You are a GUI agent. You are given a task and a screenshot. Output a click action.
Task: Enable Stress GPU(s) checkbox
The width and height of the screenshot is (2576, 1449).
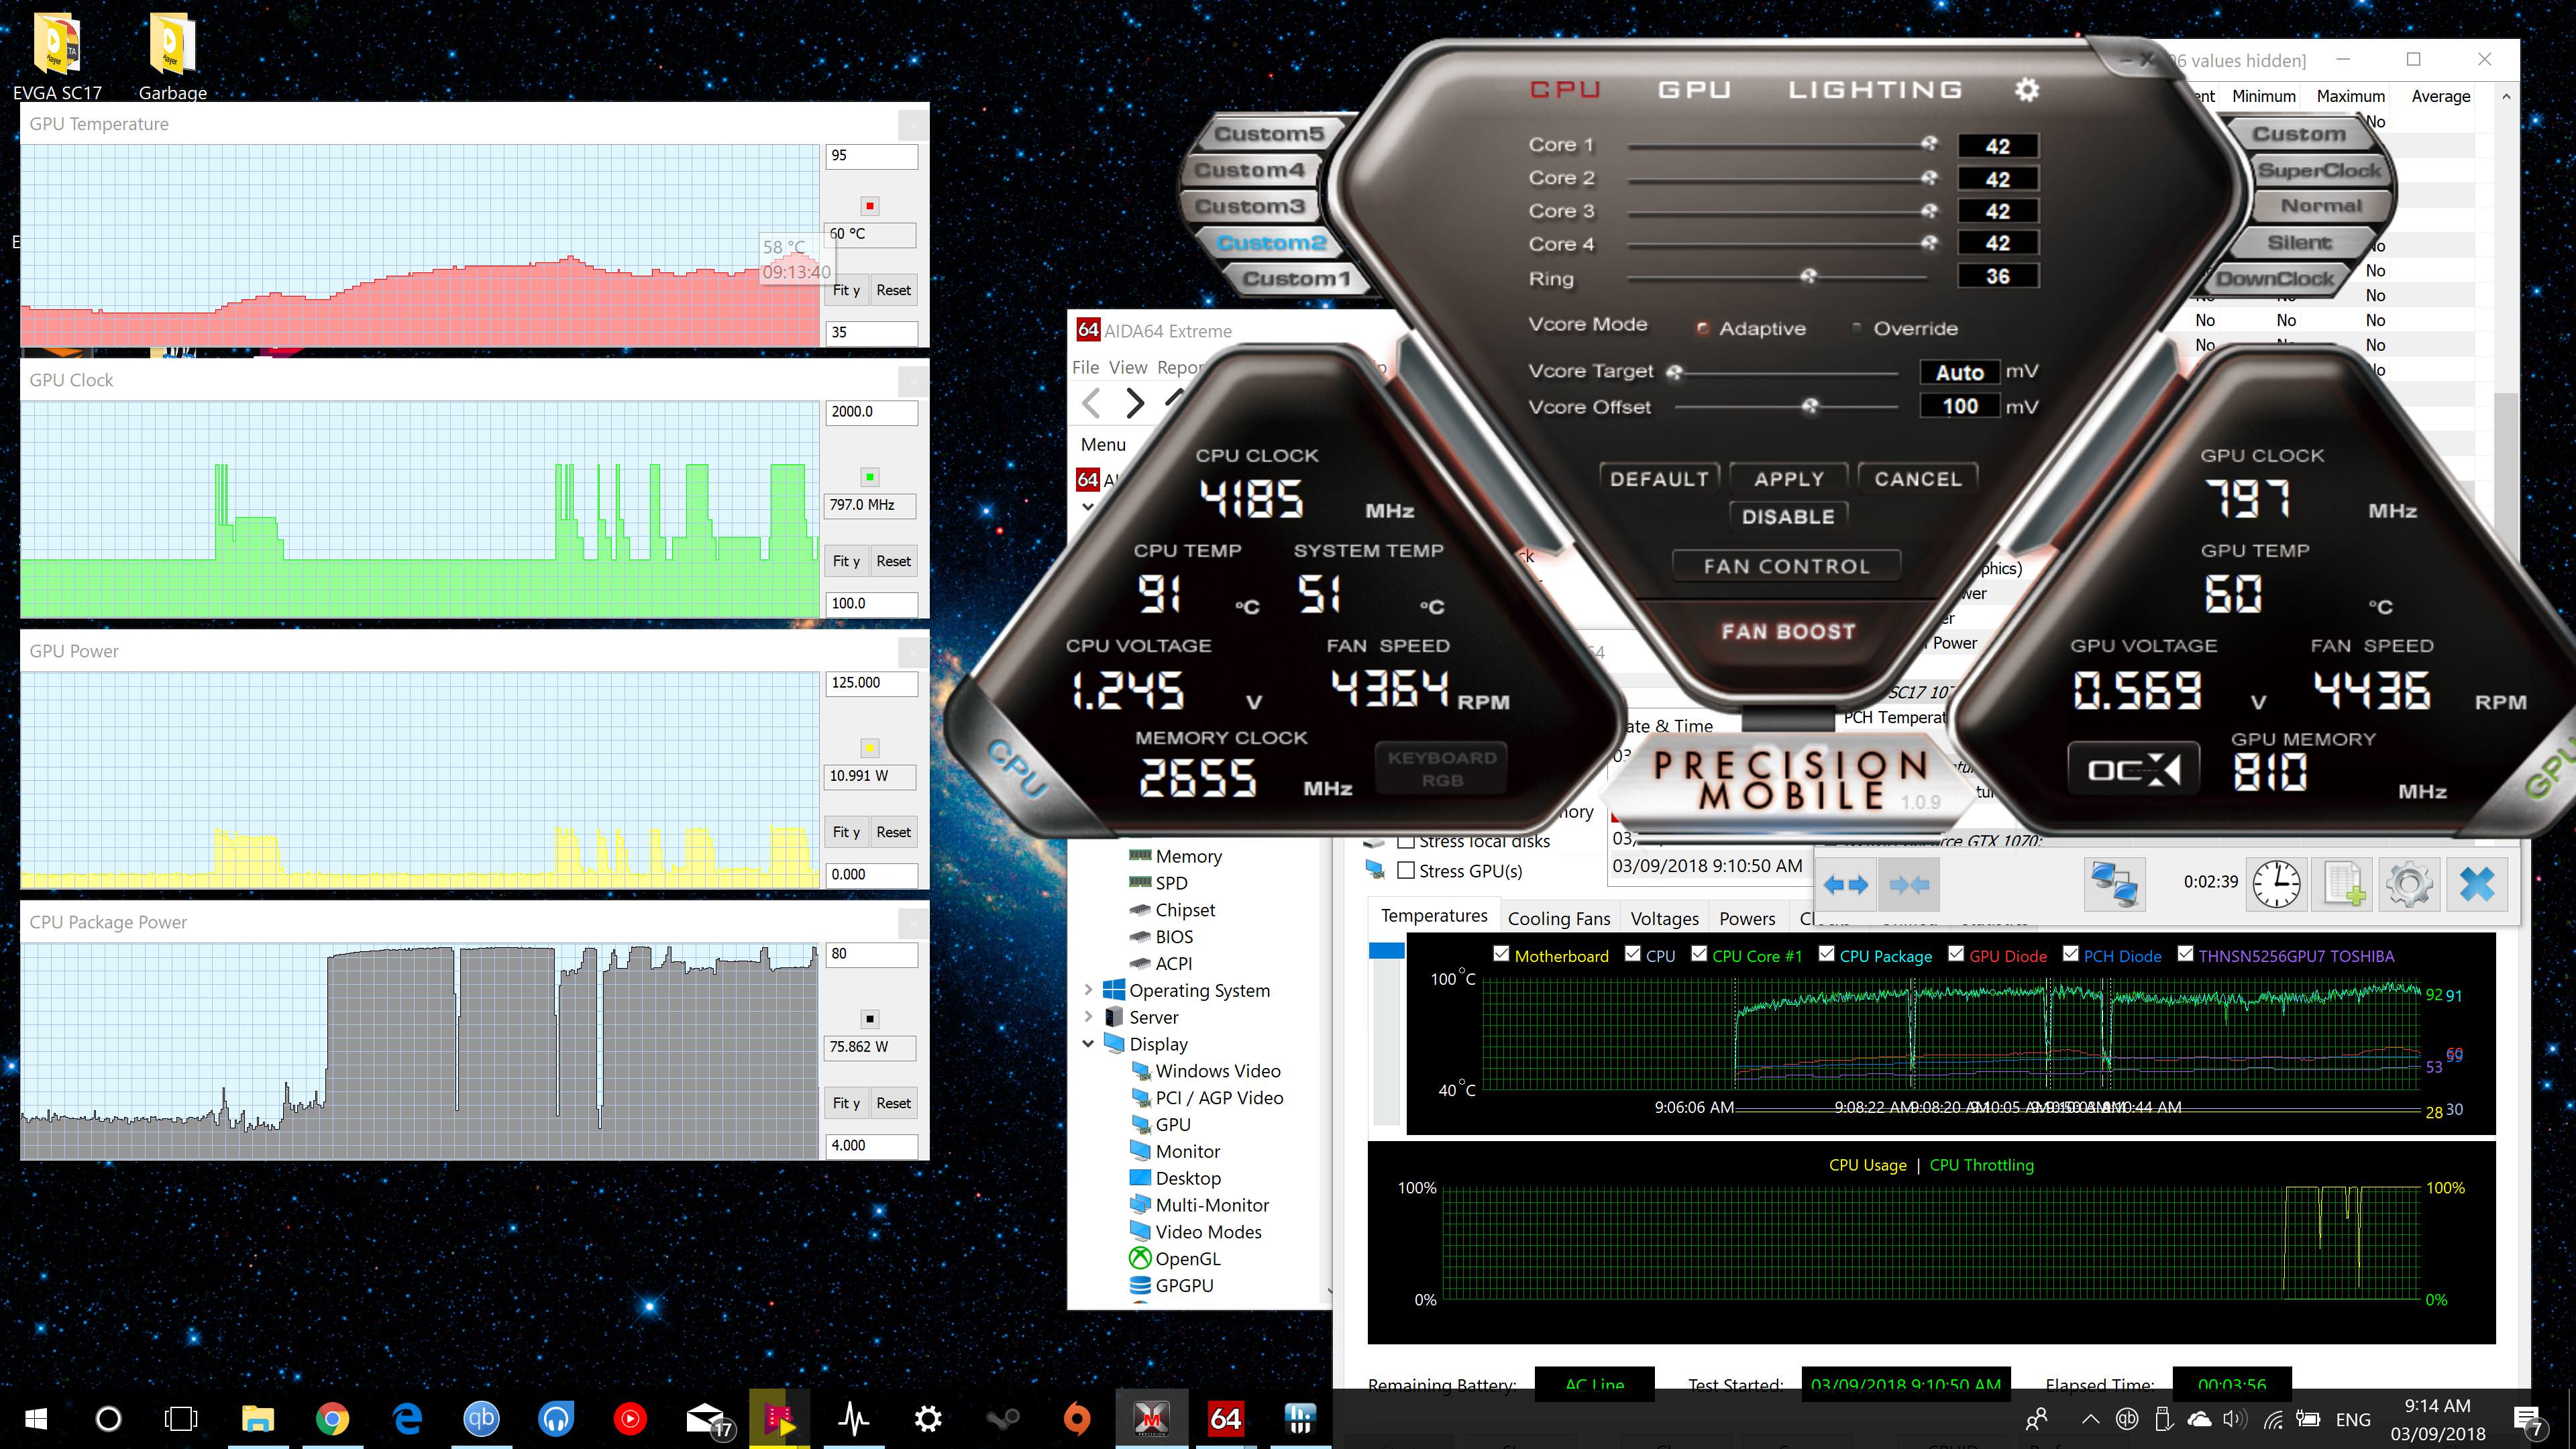[1406, 870]
